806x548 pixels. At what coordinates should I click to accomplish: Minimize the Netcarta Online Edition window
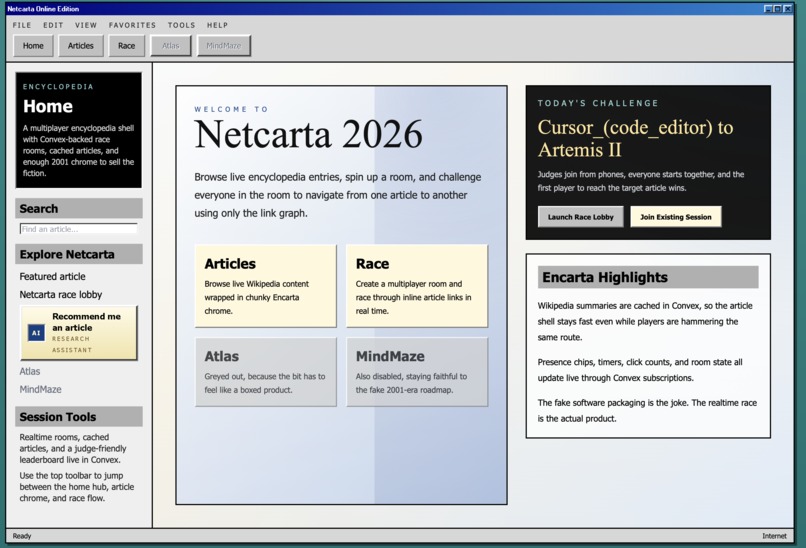click(x=768, y=9)
